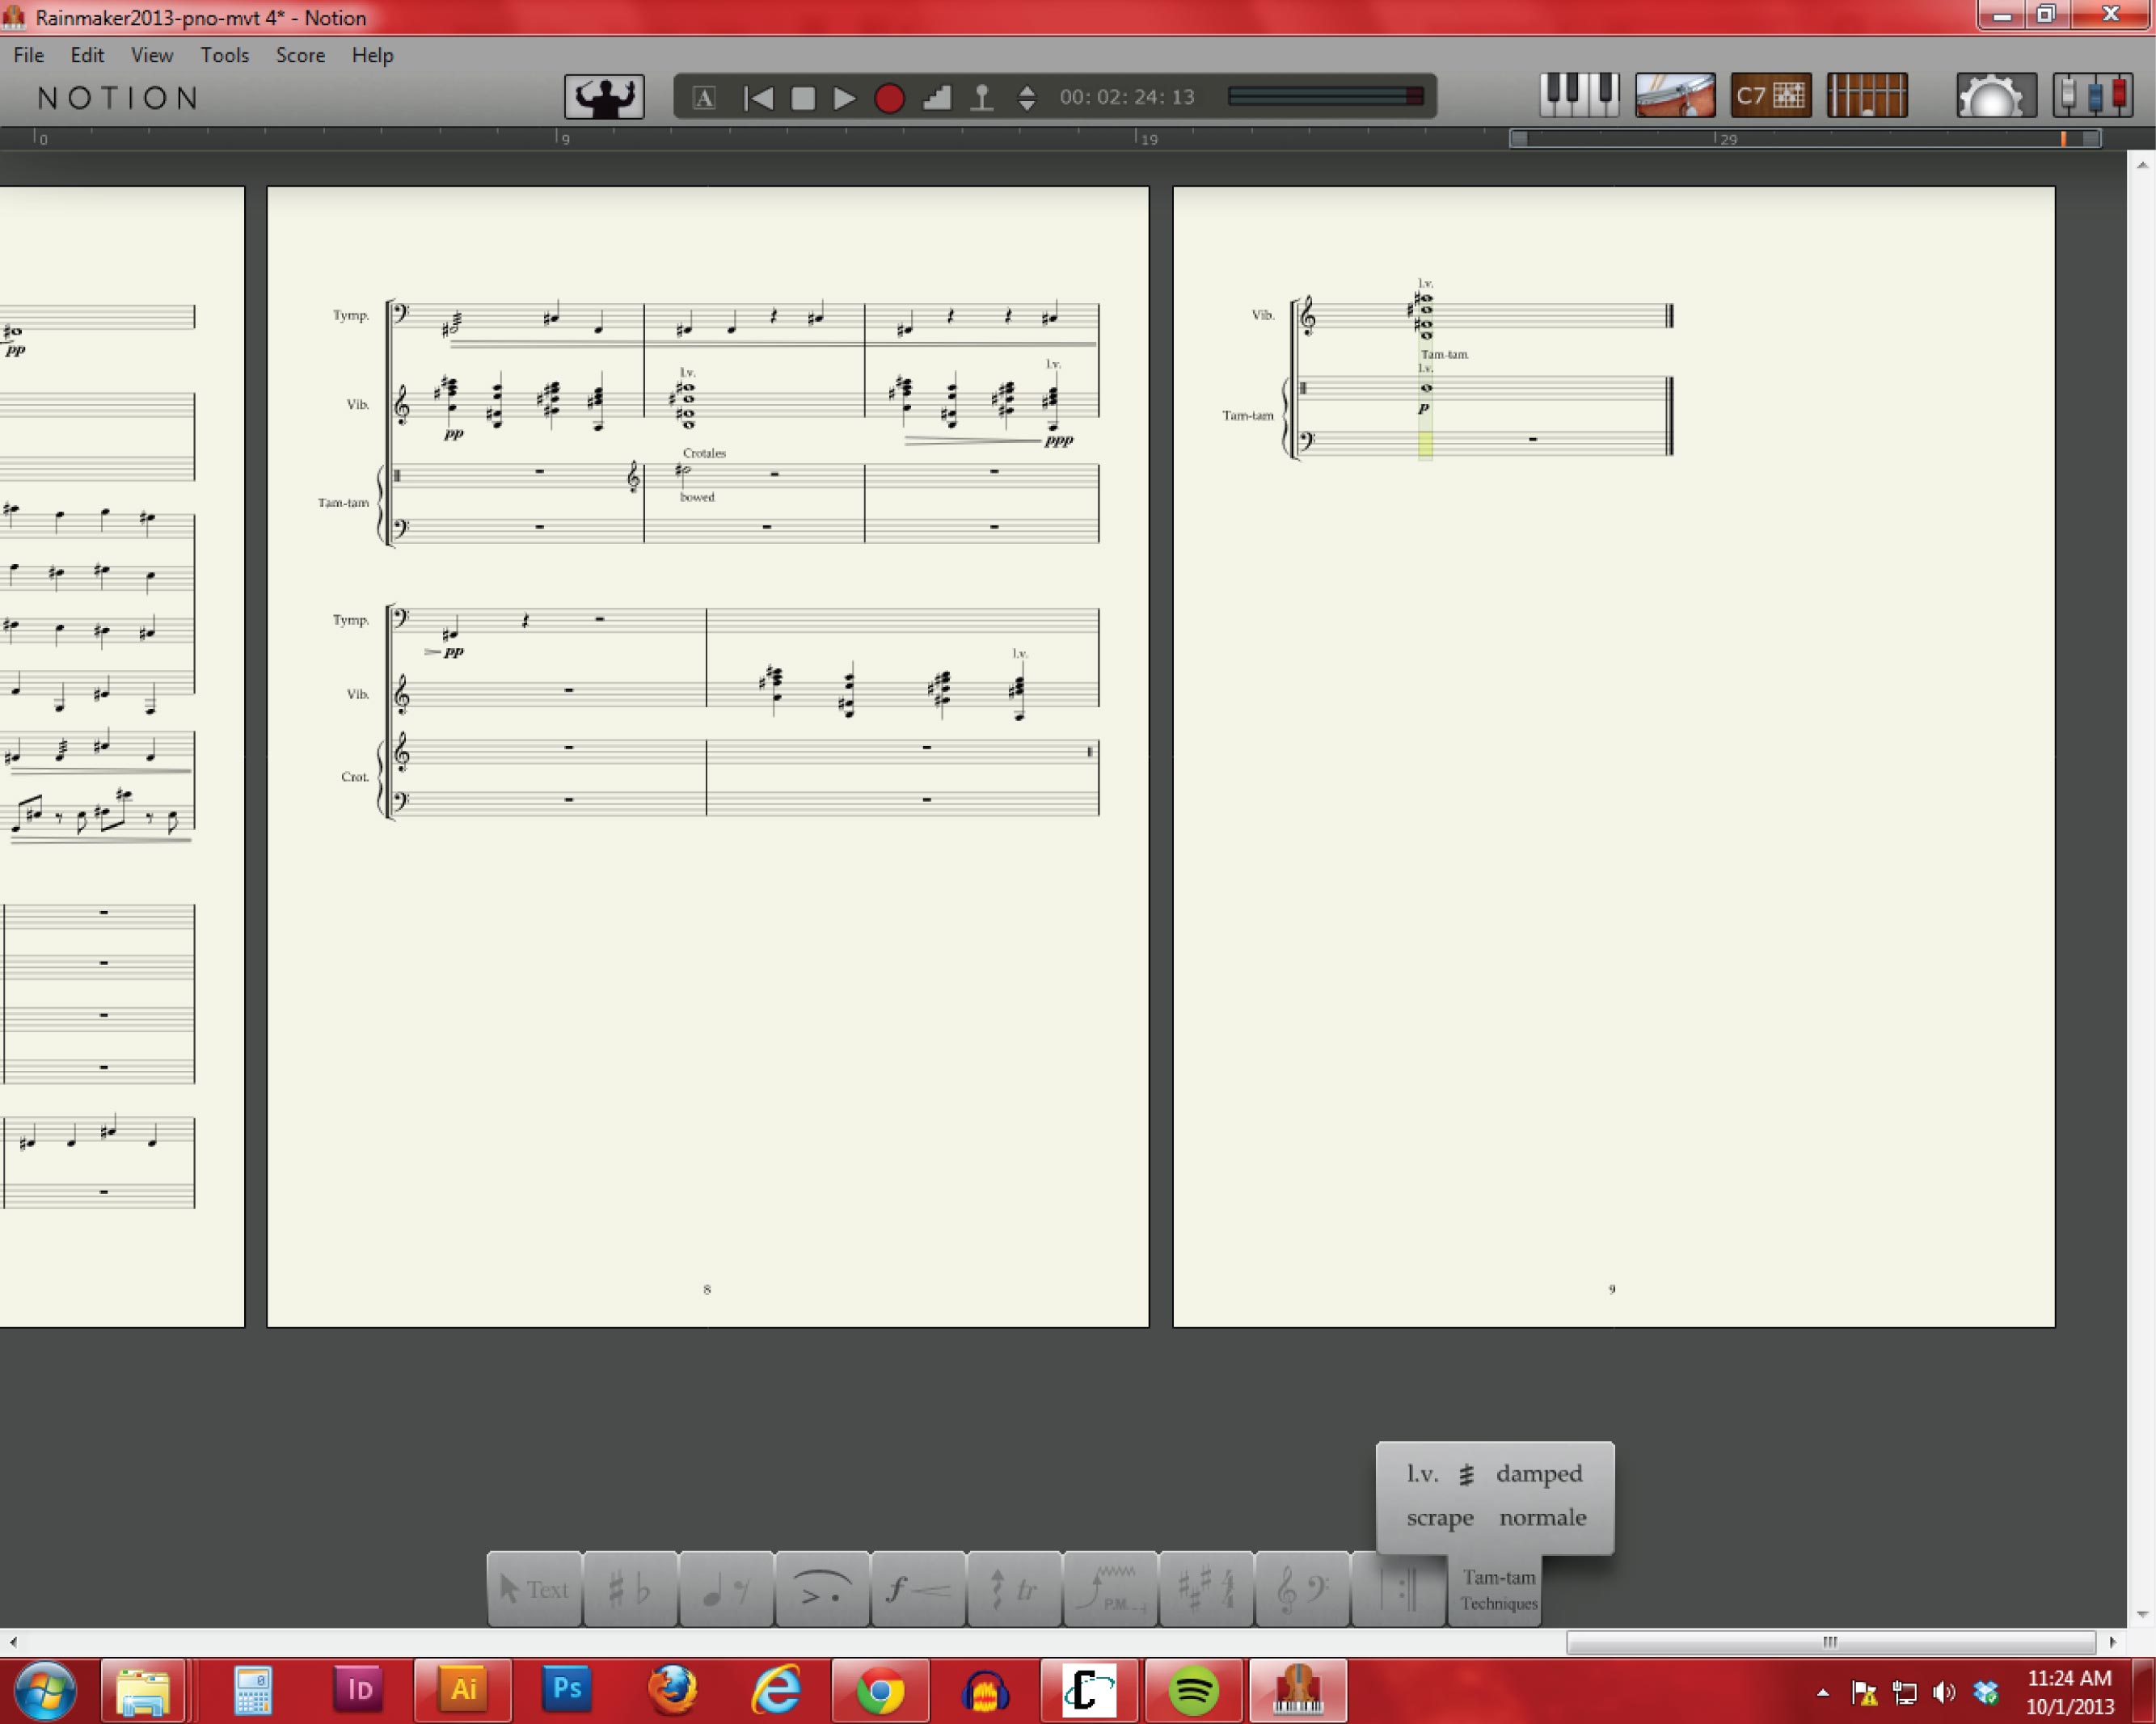The image size is (2156, 1724).
Task: Stop playback with the square button
Action: tap(802, 98)
